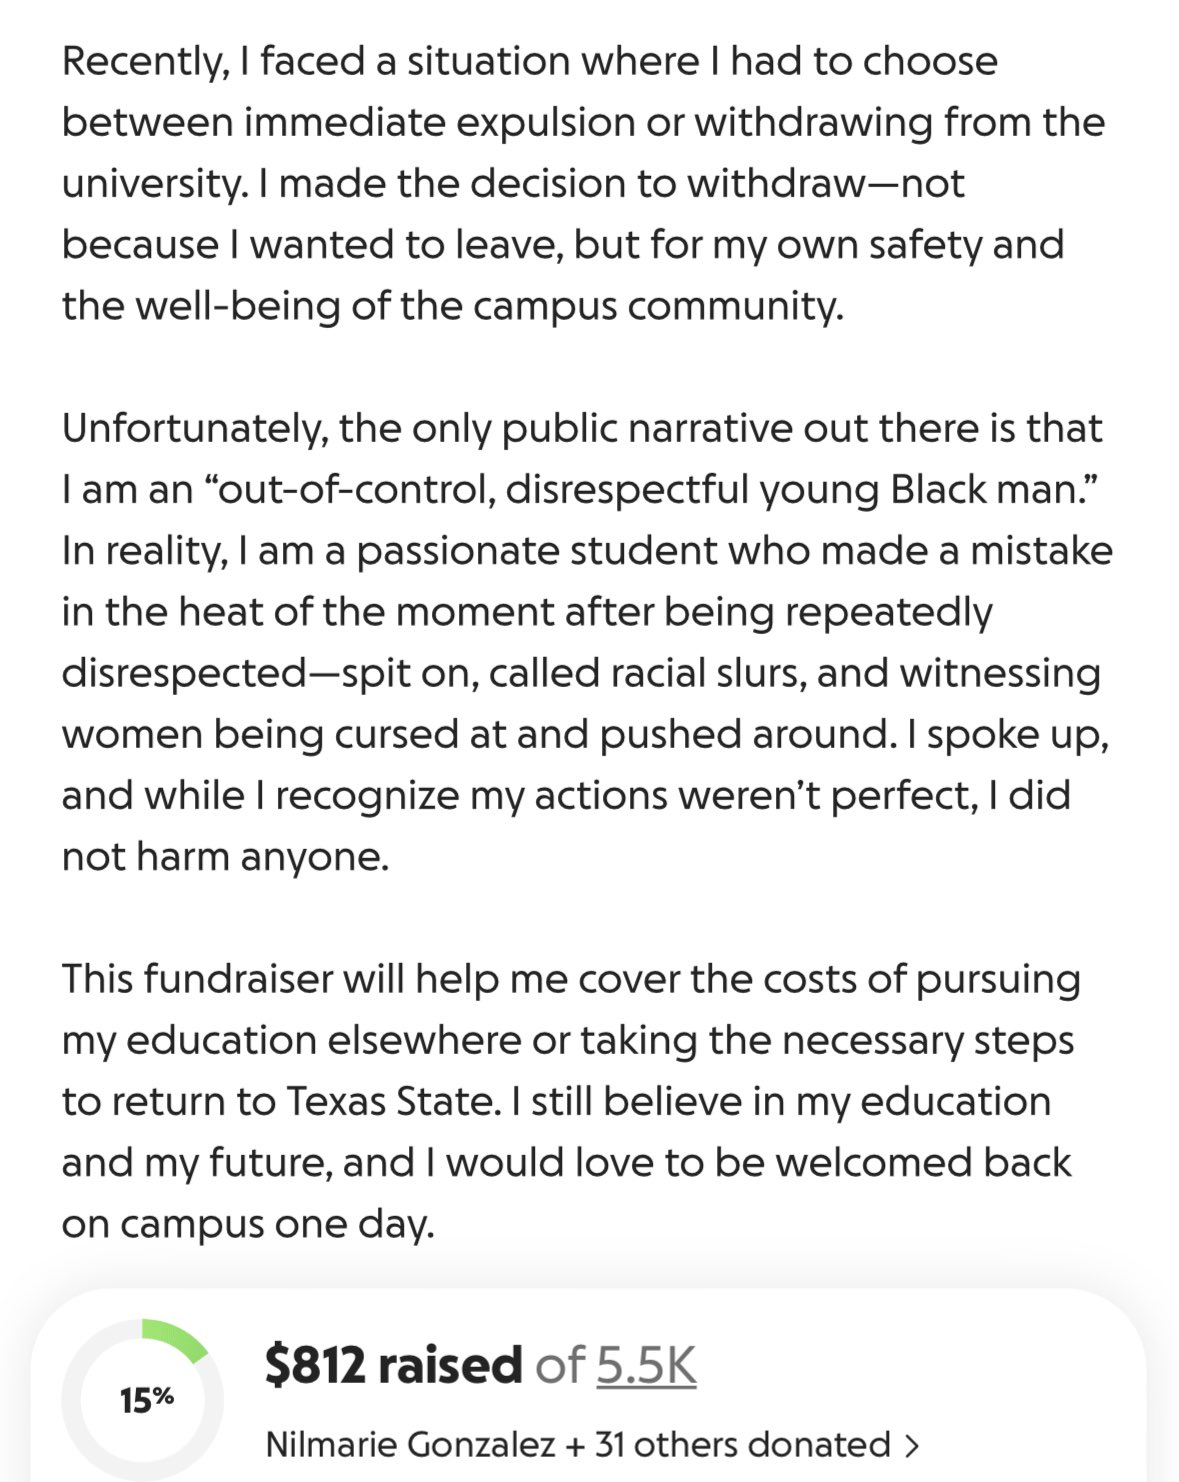Screen dimensions: 1179x1482
Task: Click the 15% progress ring
Action: [x=142, y=1399]
